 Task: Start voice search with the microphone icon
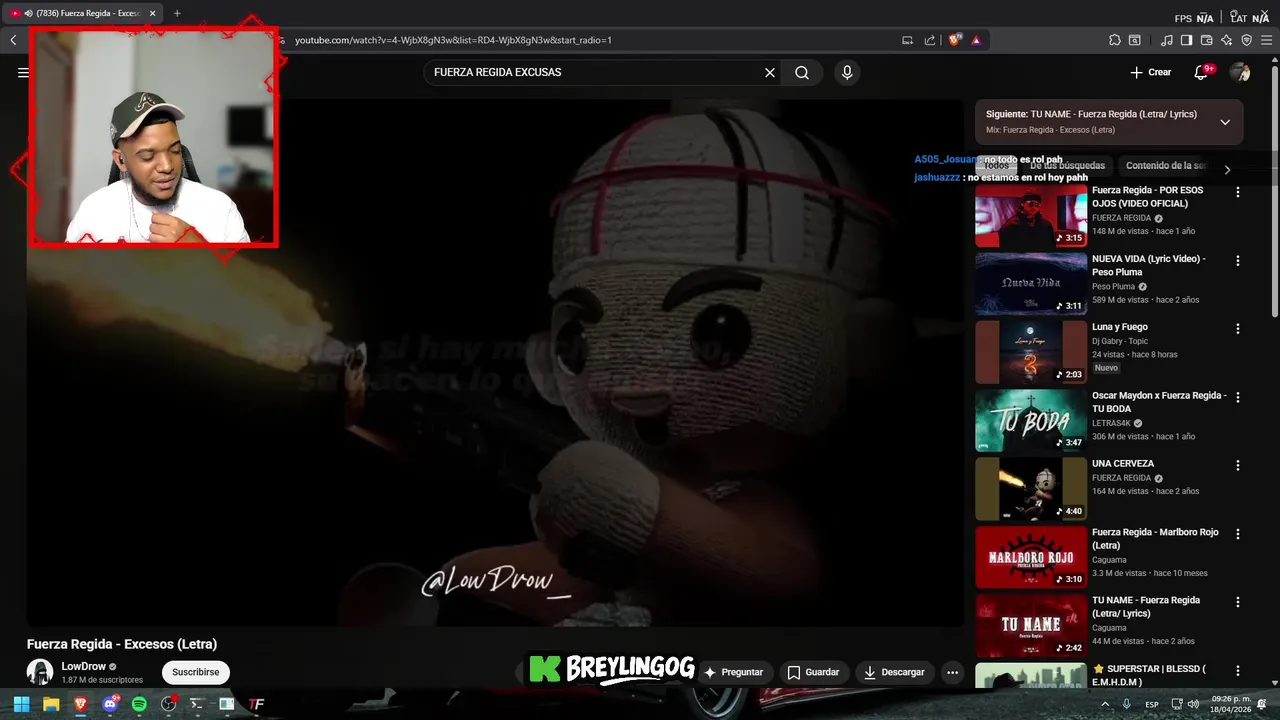847,72
